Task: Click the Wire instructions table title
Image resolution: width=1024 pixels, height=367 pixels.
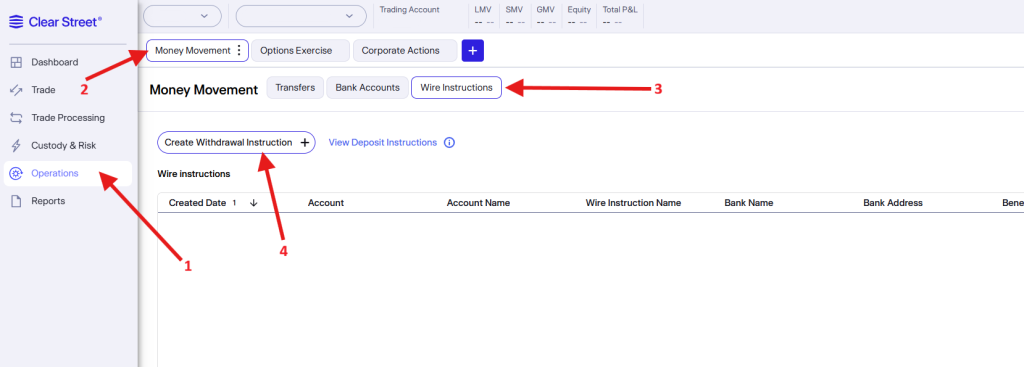Action: (194, 174)
